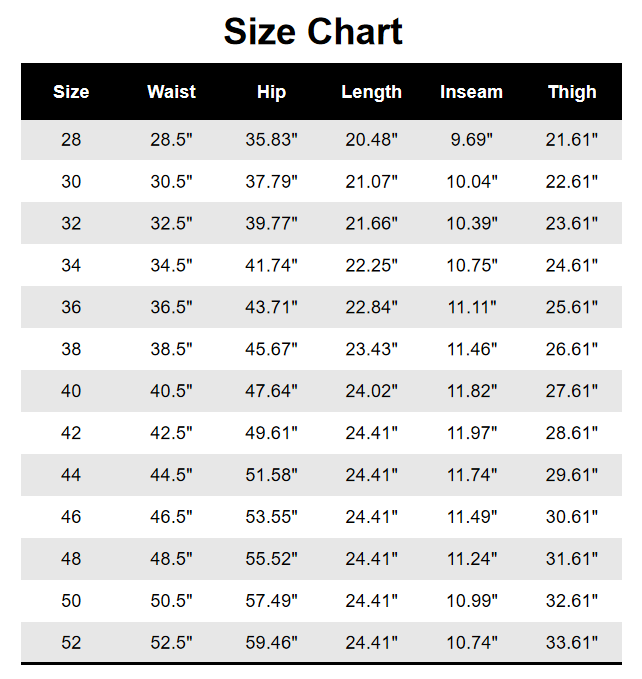The image size is (642, 679).
Task: Select the 46.5" waist measurement
Action: (171, 518)
